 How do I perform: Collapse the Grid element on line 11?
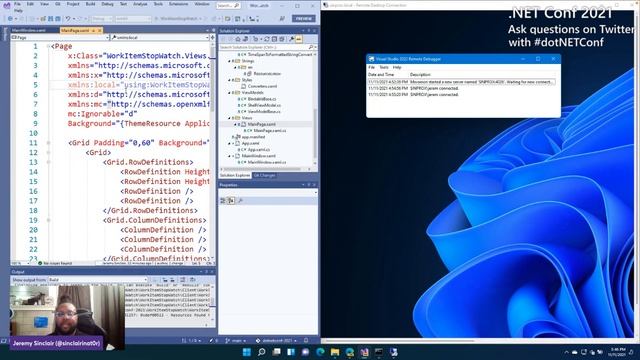pyautogui.click(x=48, y=143)
